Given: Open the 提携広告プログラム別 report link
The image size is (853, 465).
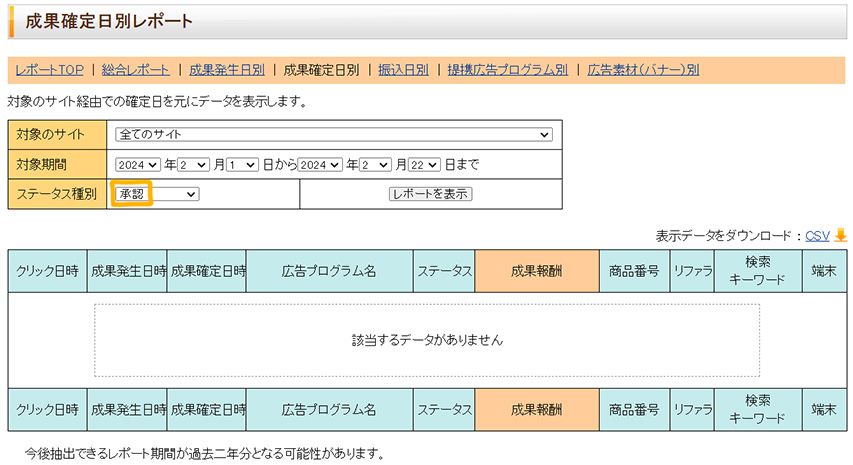Looking at the screenshot, I should (508, 70).
